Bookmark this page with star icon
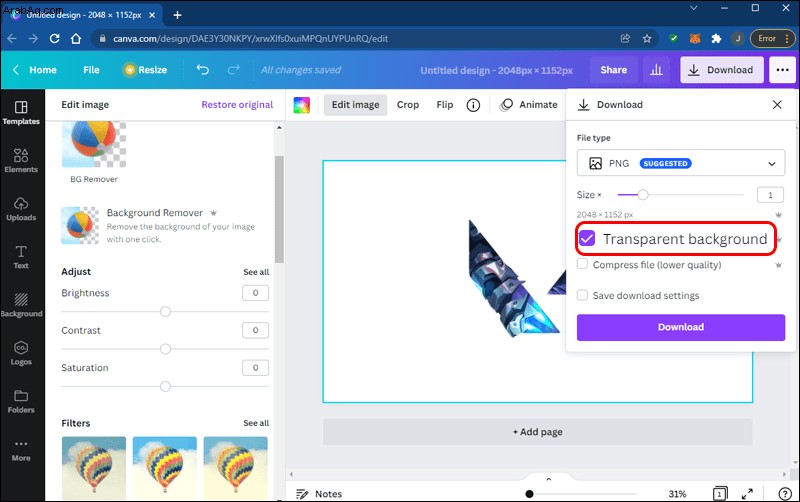Screen dimensions: 800x502 [647, 39]
